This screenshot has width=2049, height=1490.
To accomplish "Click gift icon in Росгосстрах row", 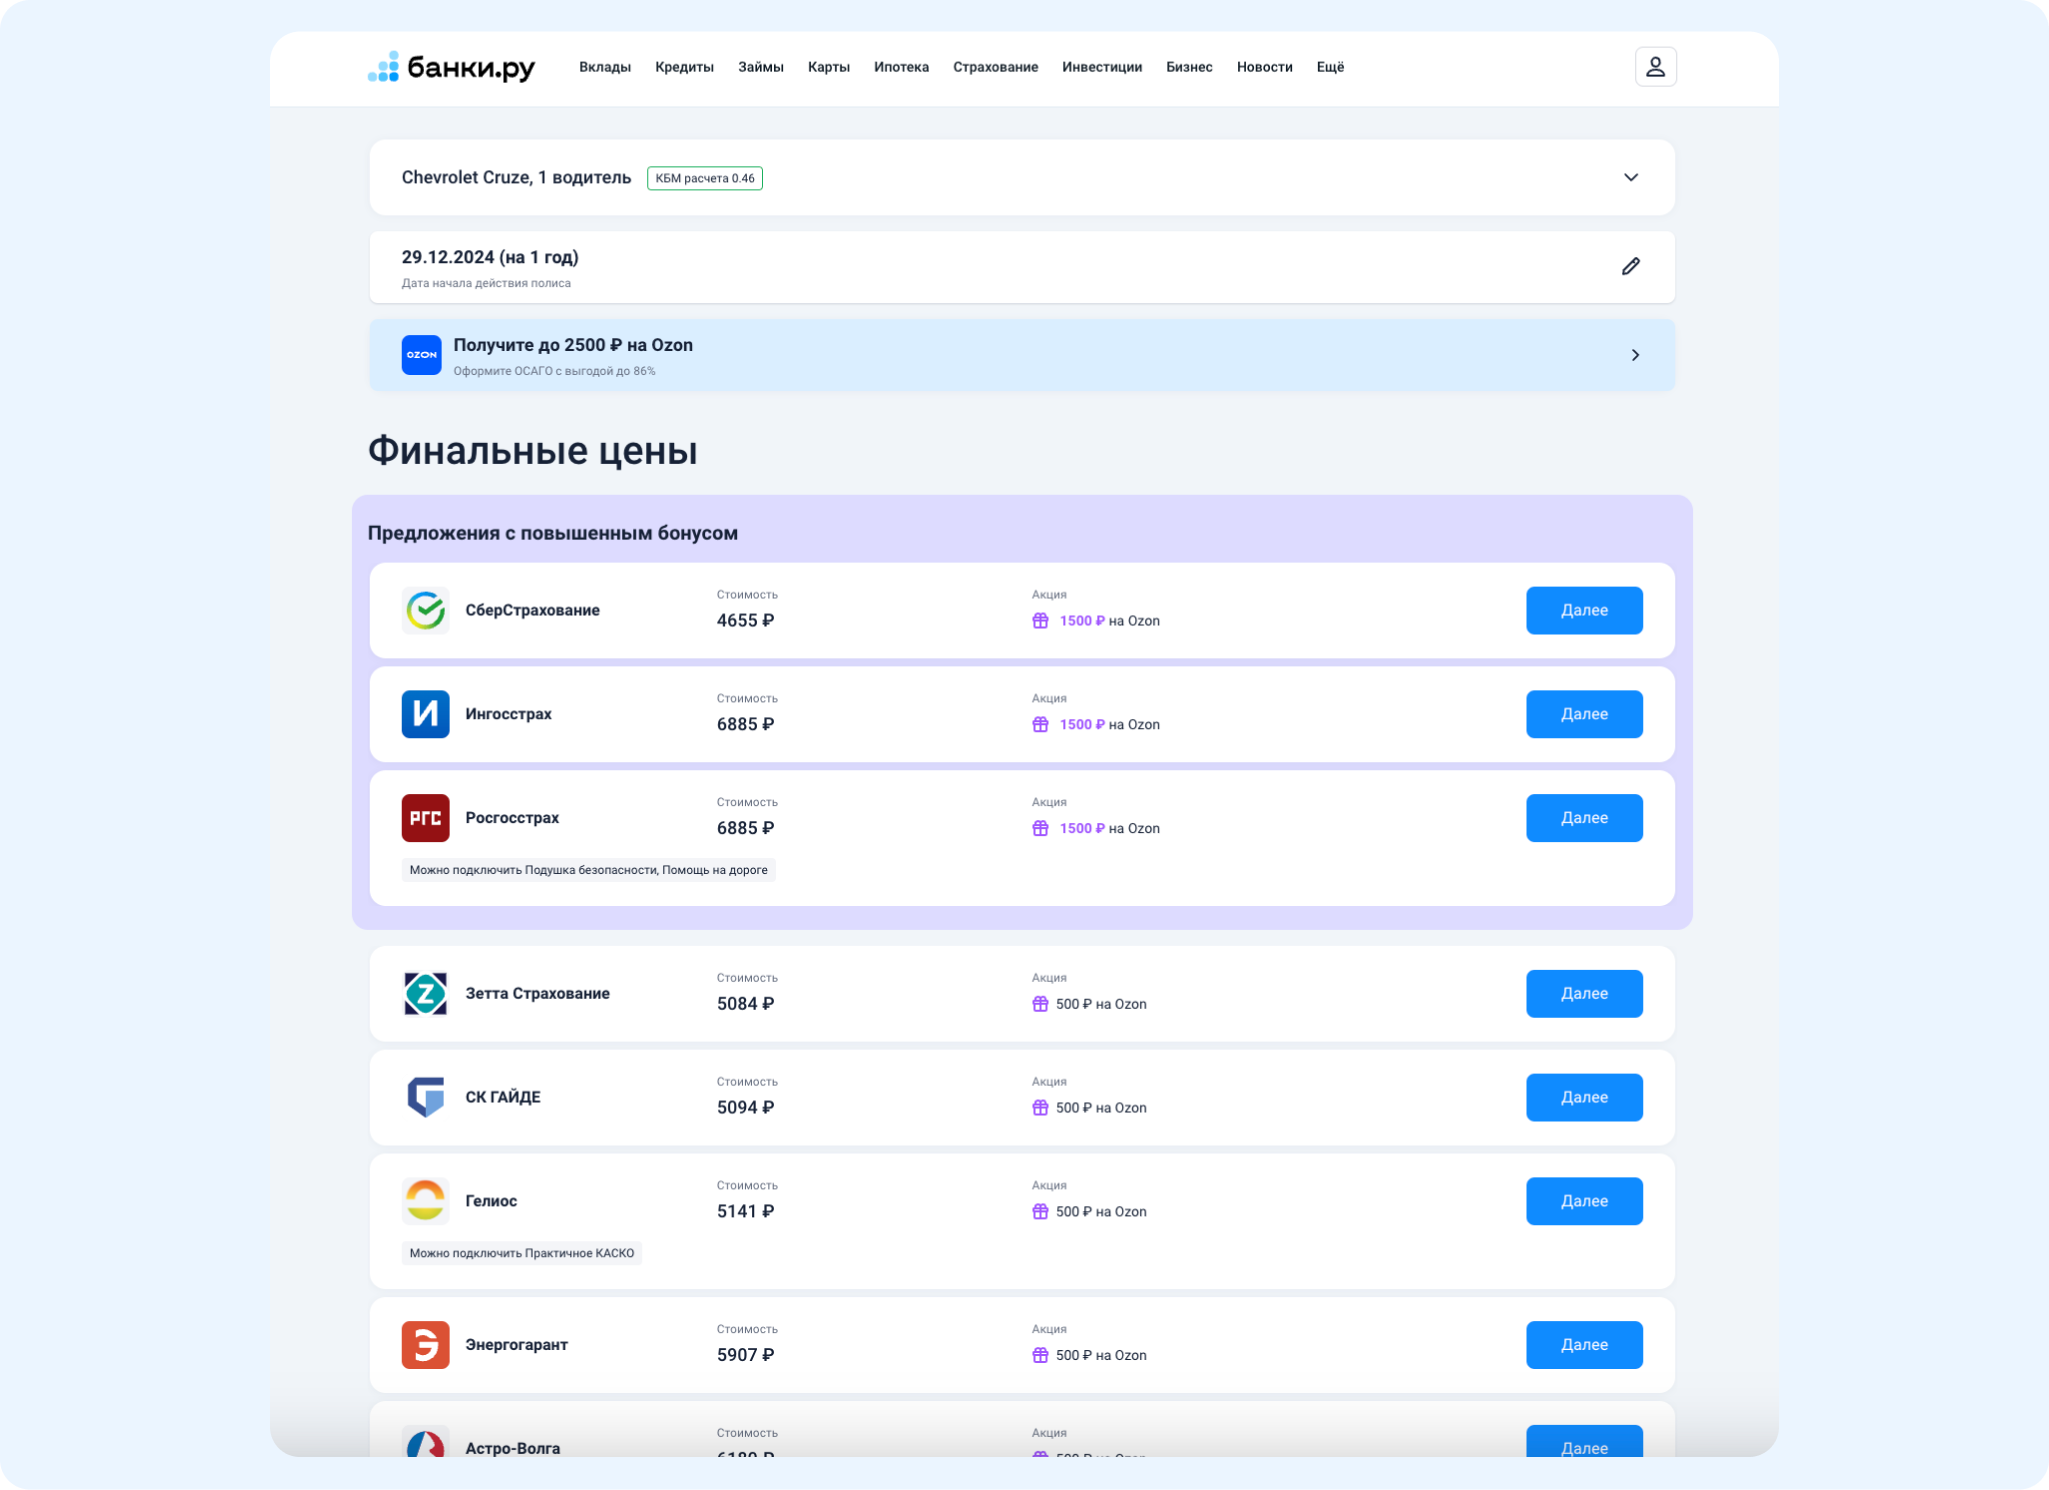I will (x=1040, y=829).
